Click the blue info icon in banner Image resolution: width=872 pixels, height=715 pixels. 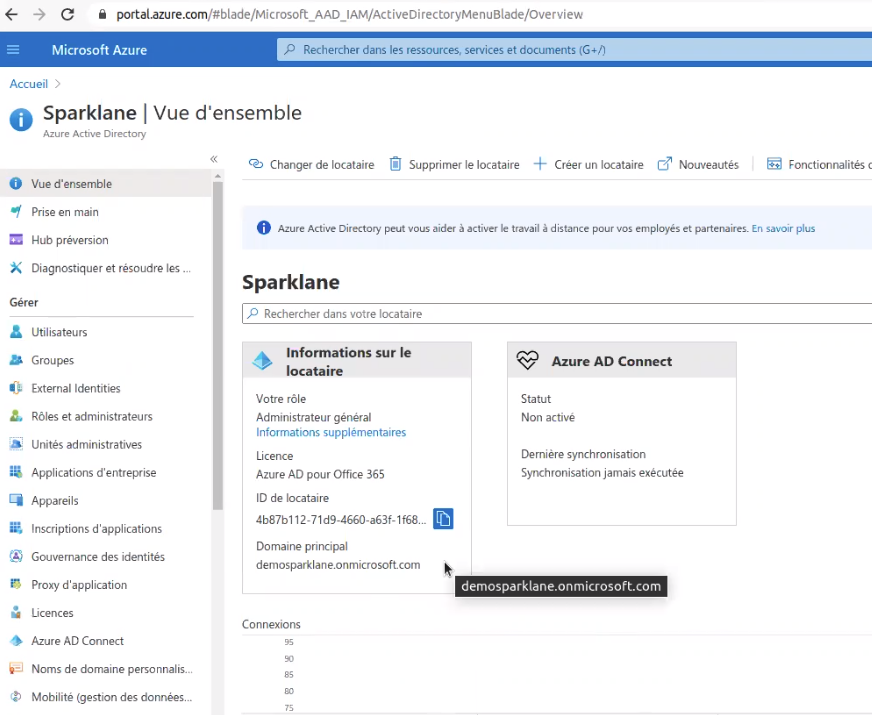click(x=264, y=228)
